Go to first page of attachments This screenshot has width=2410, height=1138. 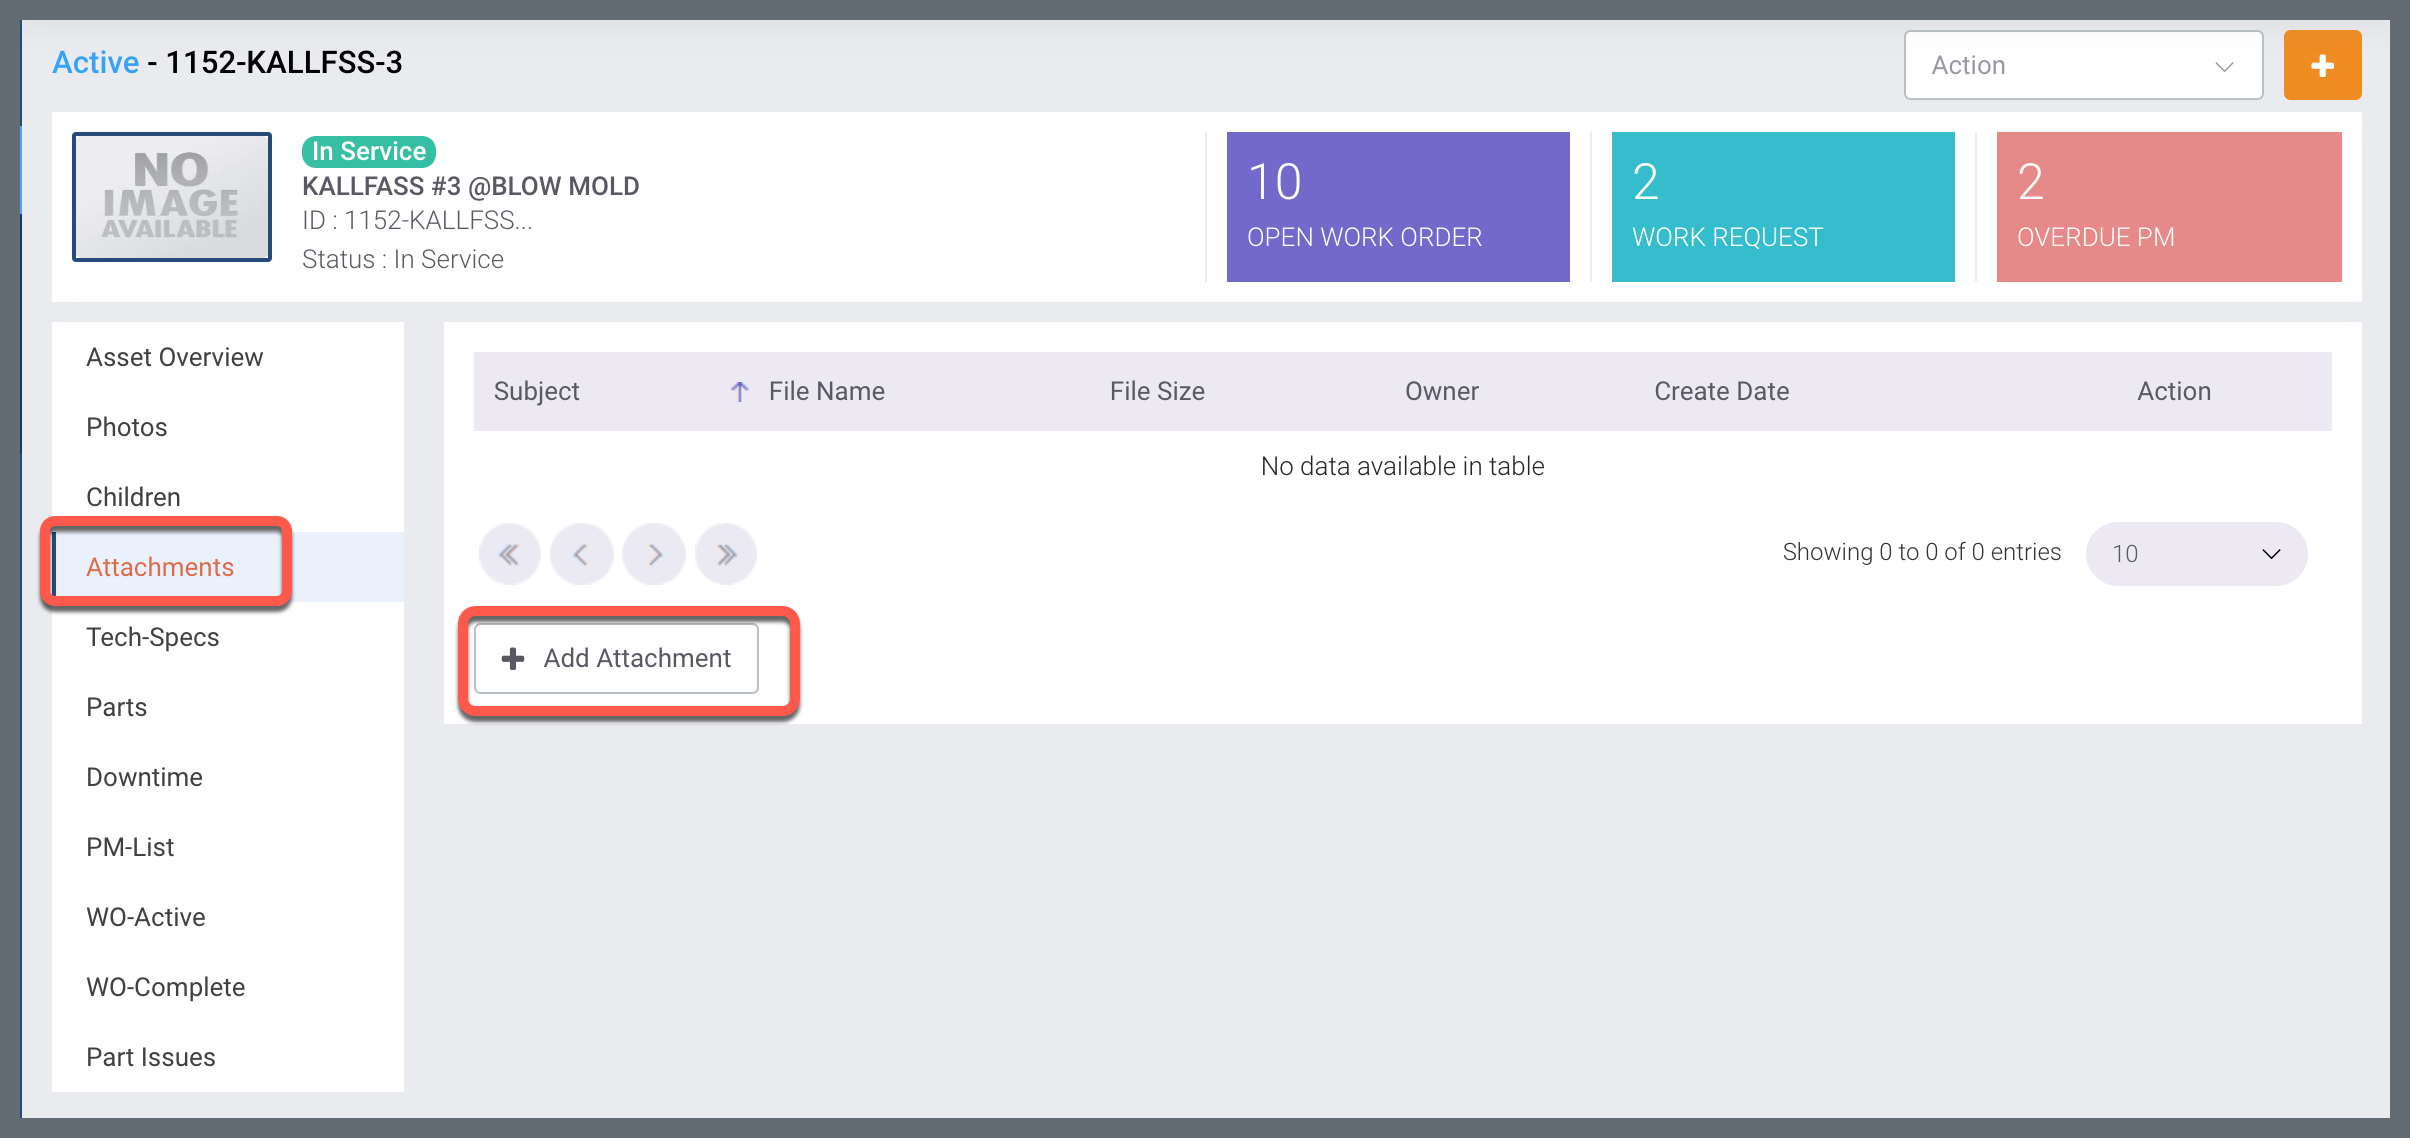[x=509, y=554]
